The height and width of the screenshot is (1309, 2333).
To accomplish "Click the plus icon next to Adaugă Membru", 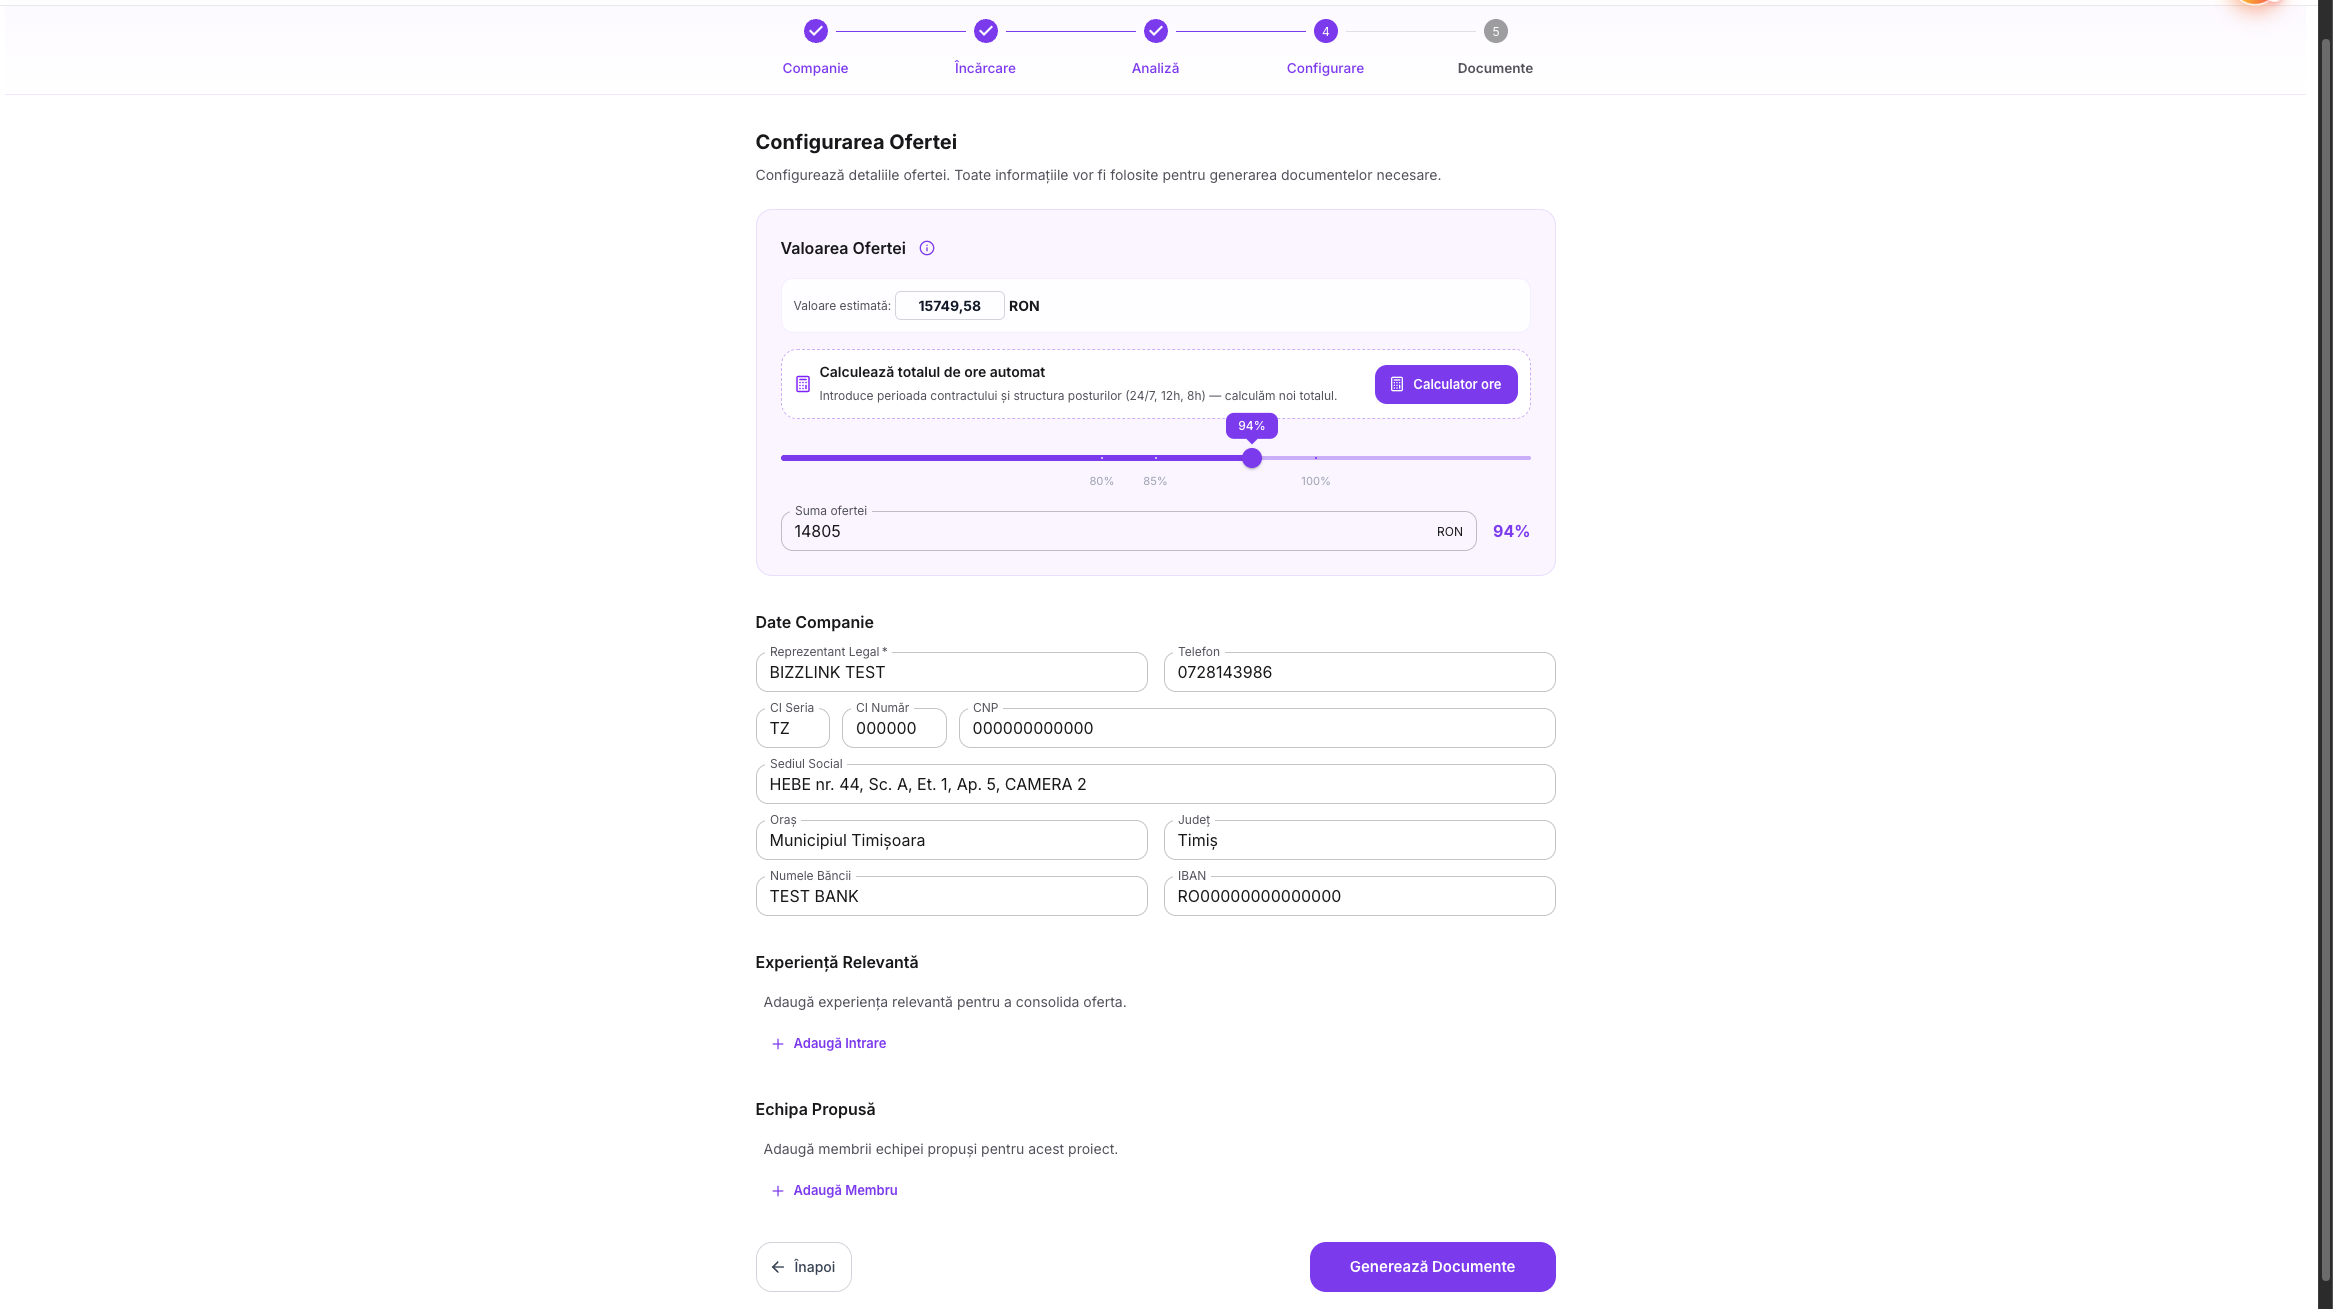I will tap(777, 1191).
